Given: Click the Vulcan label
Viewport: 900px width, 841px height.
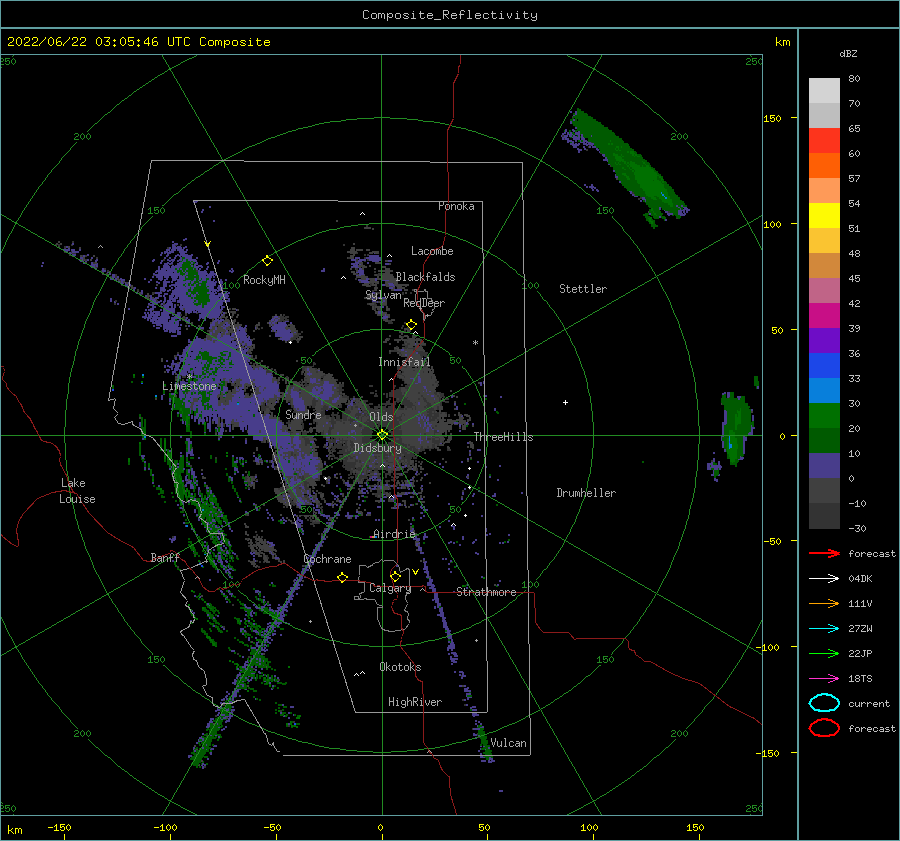Looking at the screenshot, I should 508,743.
